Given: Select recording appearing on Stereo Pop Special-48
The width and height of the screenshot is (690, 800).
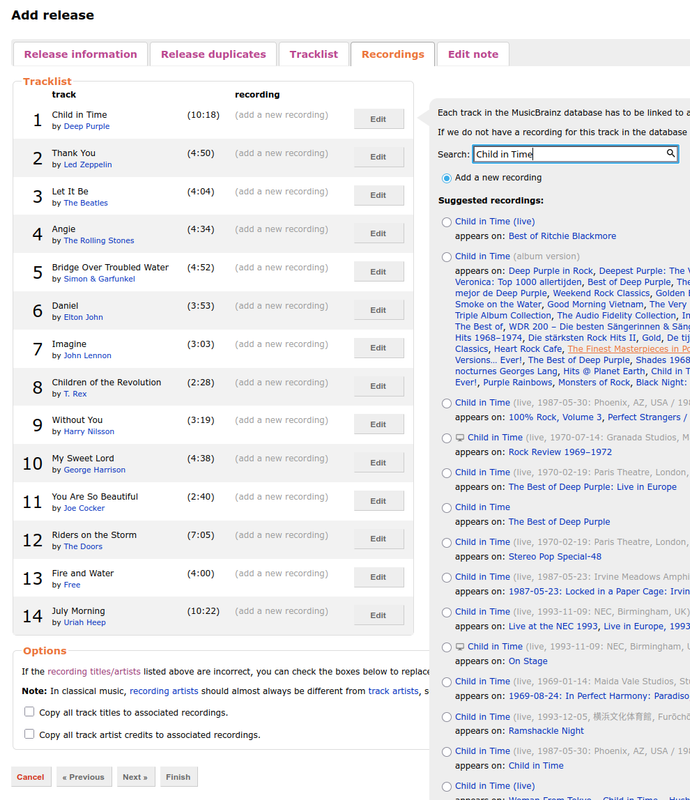Looking at the screenshot, I should pyautogui.click(x=447, y=542).
